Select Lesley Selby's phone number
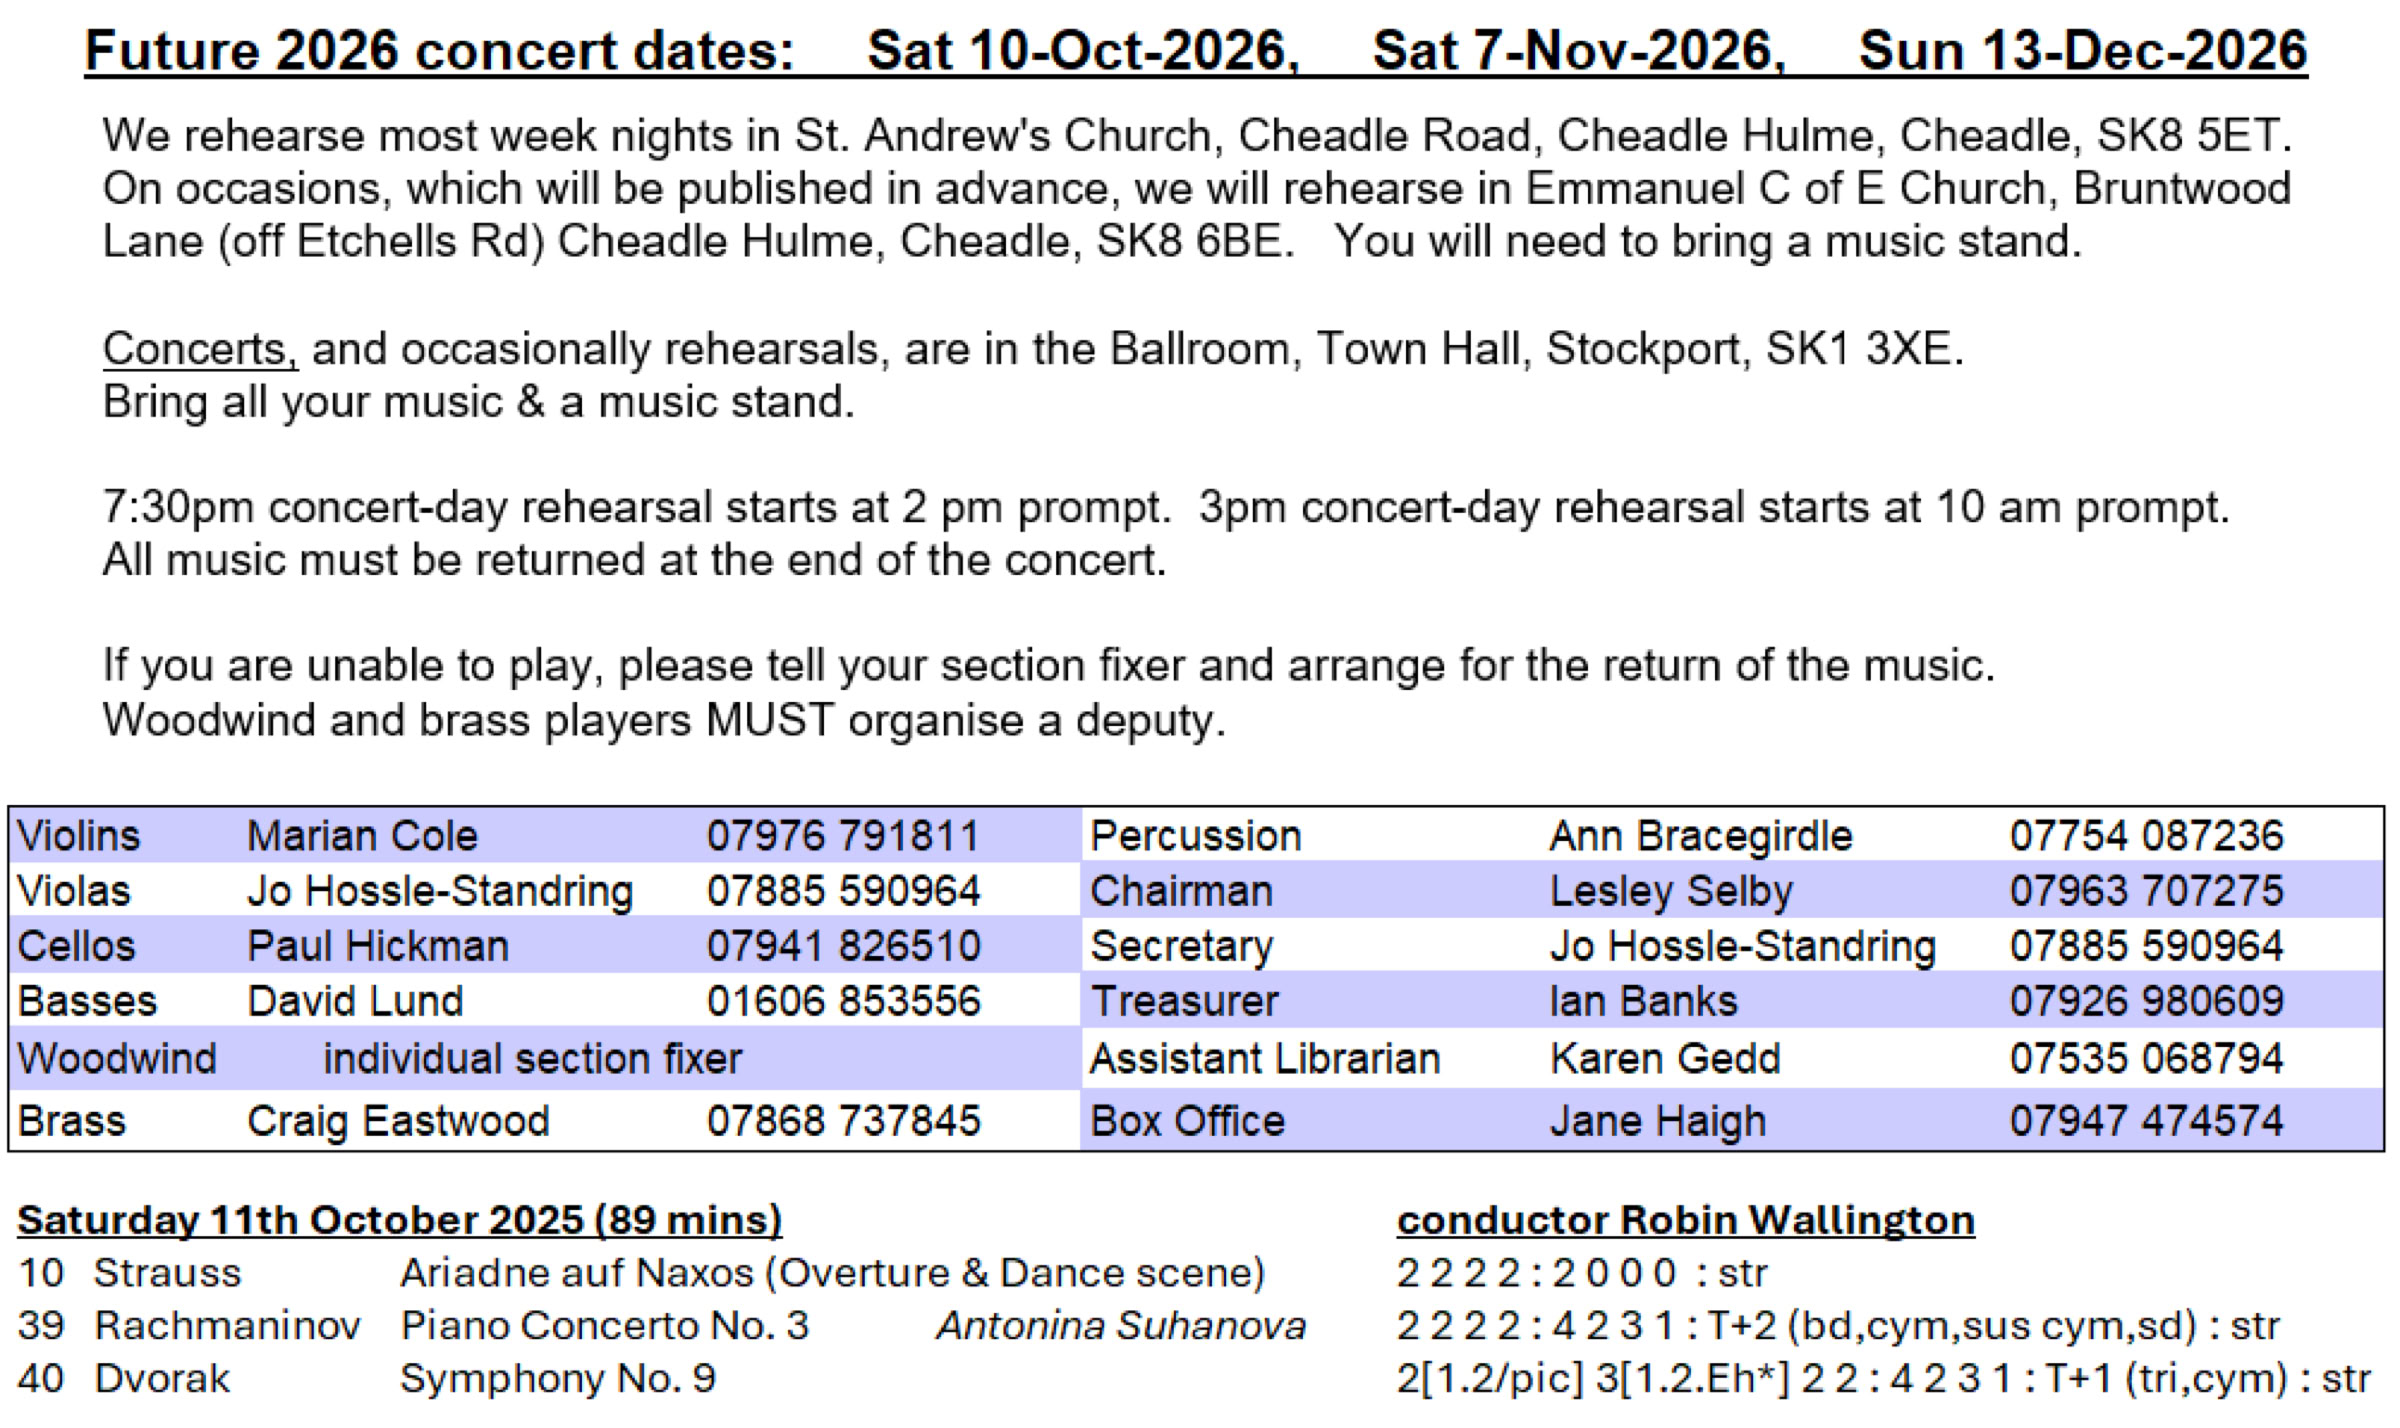 [x=2146, y=891]
